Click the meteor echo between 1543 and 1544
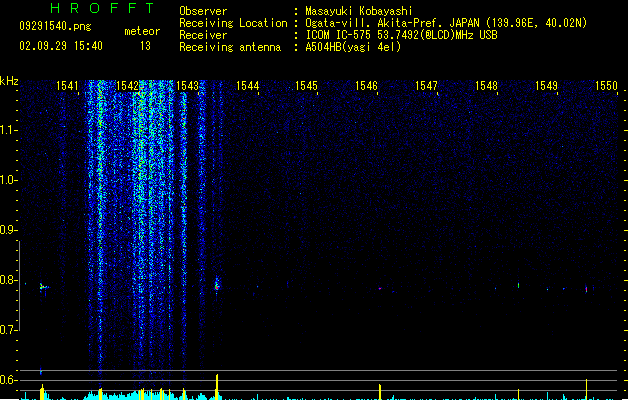629x400 pixels. (x=217, y=285)
